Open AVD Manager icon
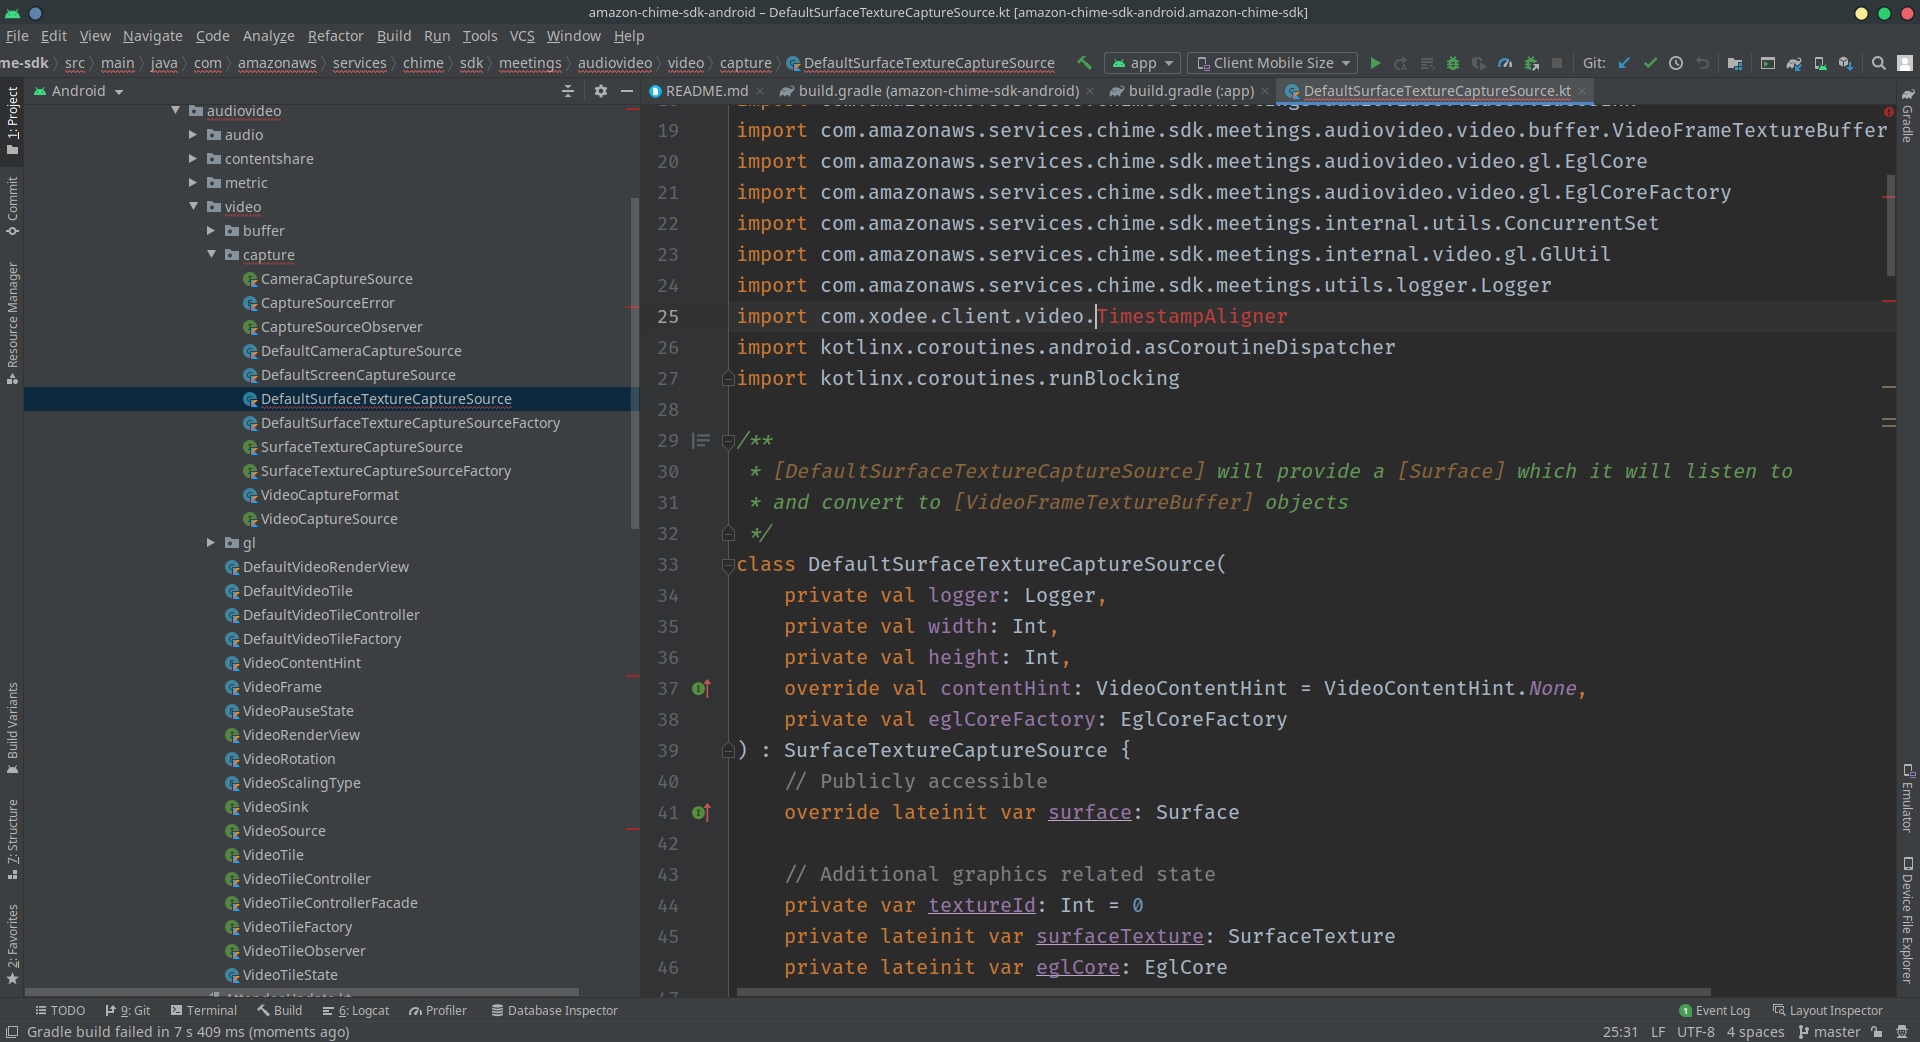The image size is (1920, 1042). (x=1820, y=63)
